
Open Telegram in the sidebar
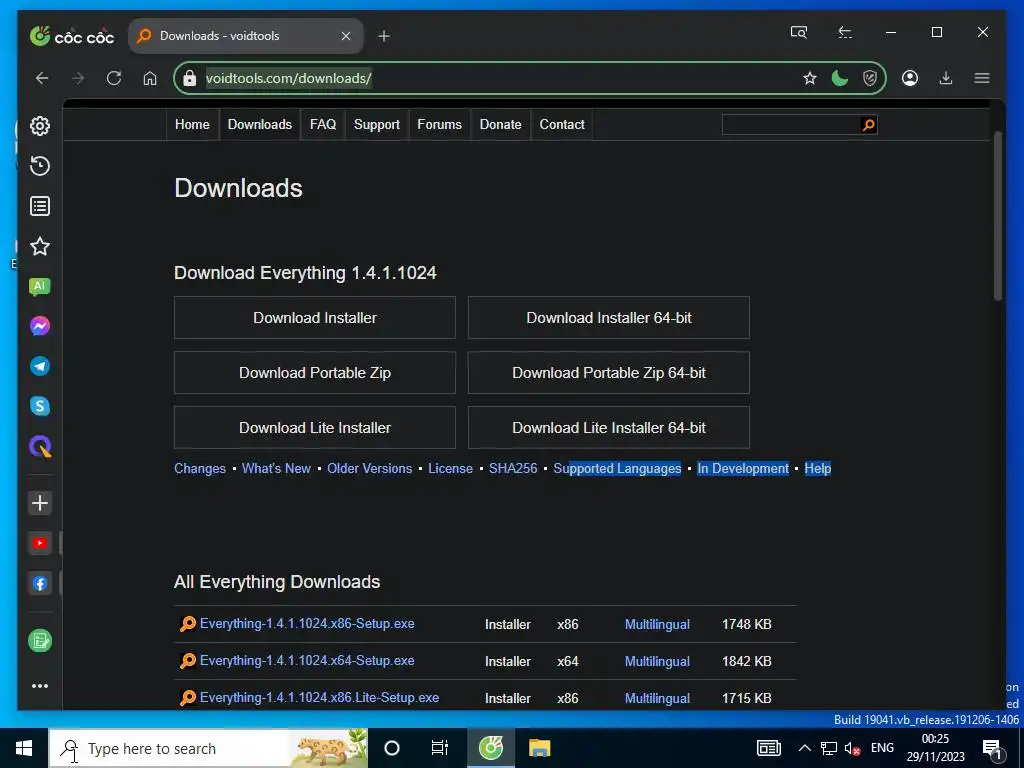pyautogui.click(x=40, y=366)
